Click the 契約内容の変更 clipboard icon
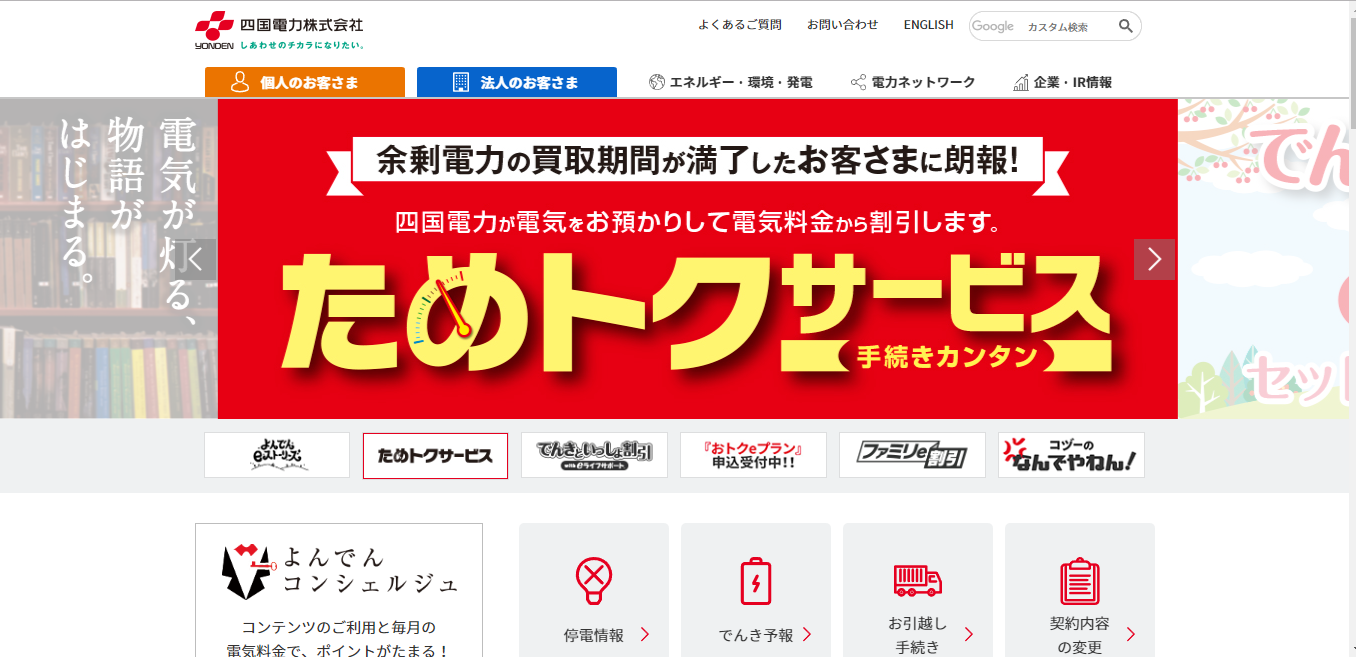Viewport: 1356px width, 657px height. 1080,581
